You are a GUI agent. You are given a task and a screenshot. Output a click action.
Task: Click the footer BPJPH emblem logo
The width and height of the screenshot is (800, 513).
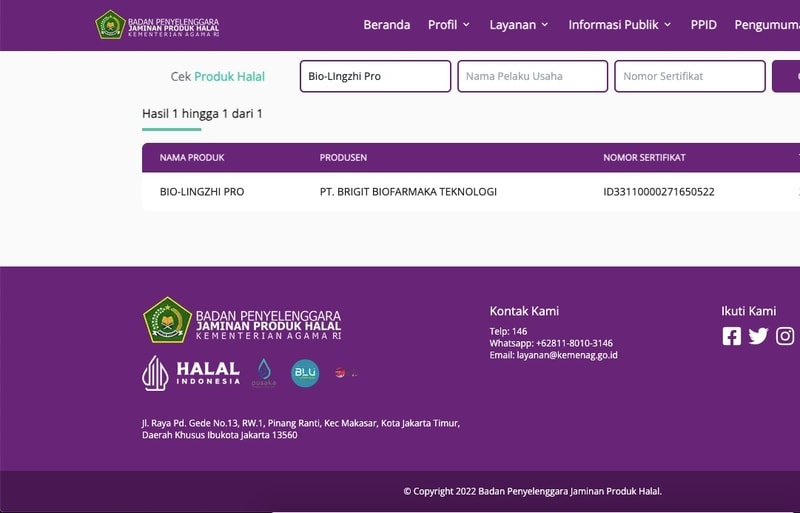(x=167, y=320)
